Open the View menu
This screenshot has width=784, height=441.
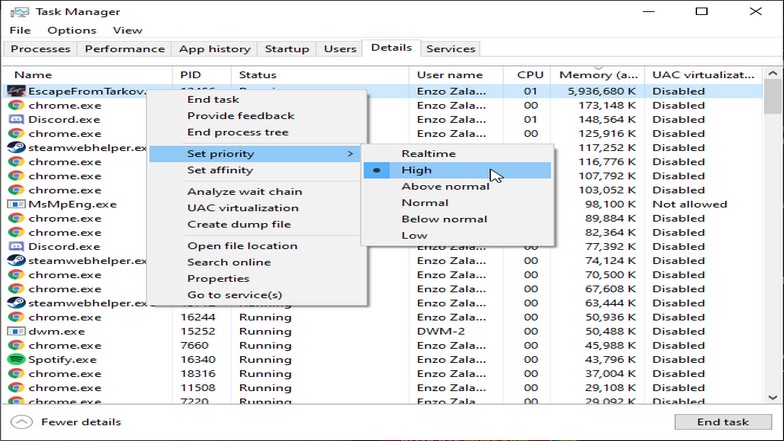coord(127,31)
